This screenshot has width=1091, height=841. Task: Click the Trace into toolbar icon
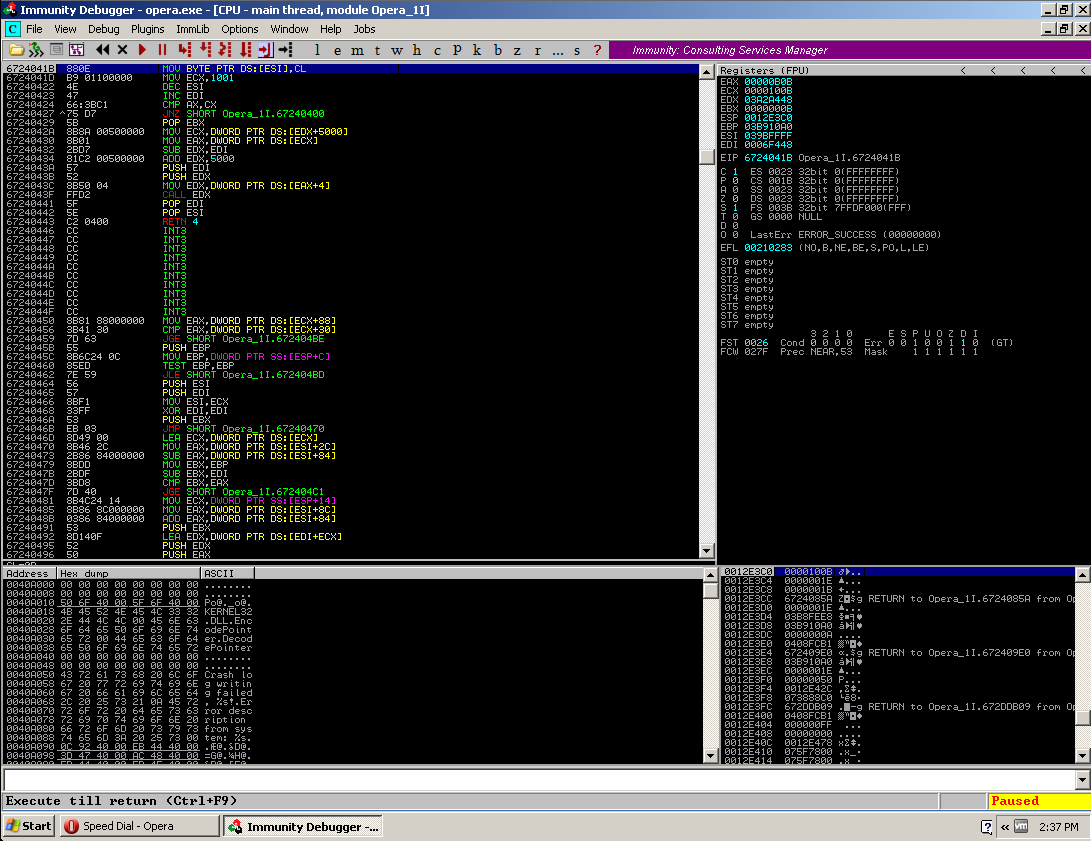225,50
